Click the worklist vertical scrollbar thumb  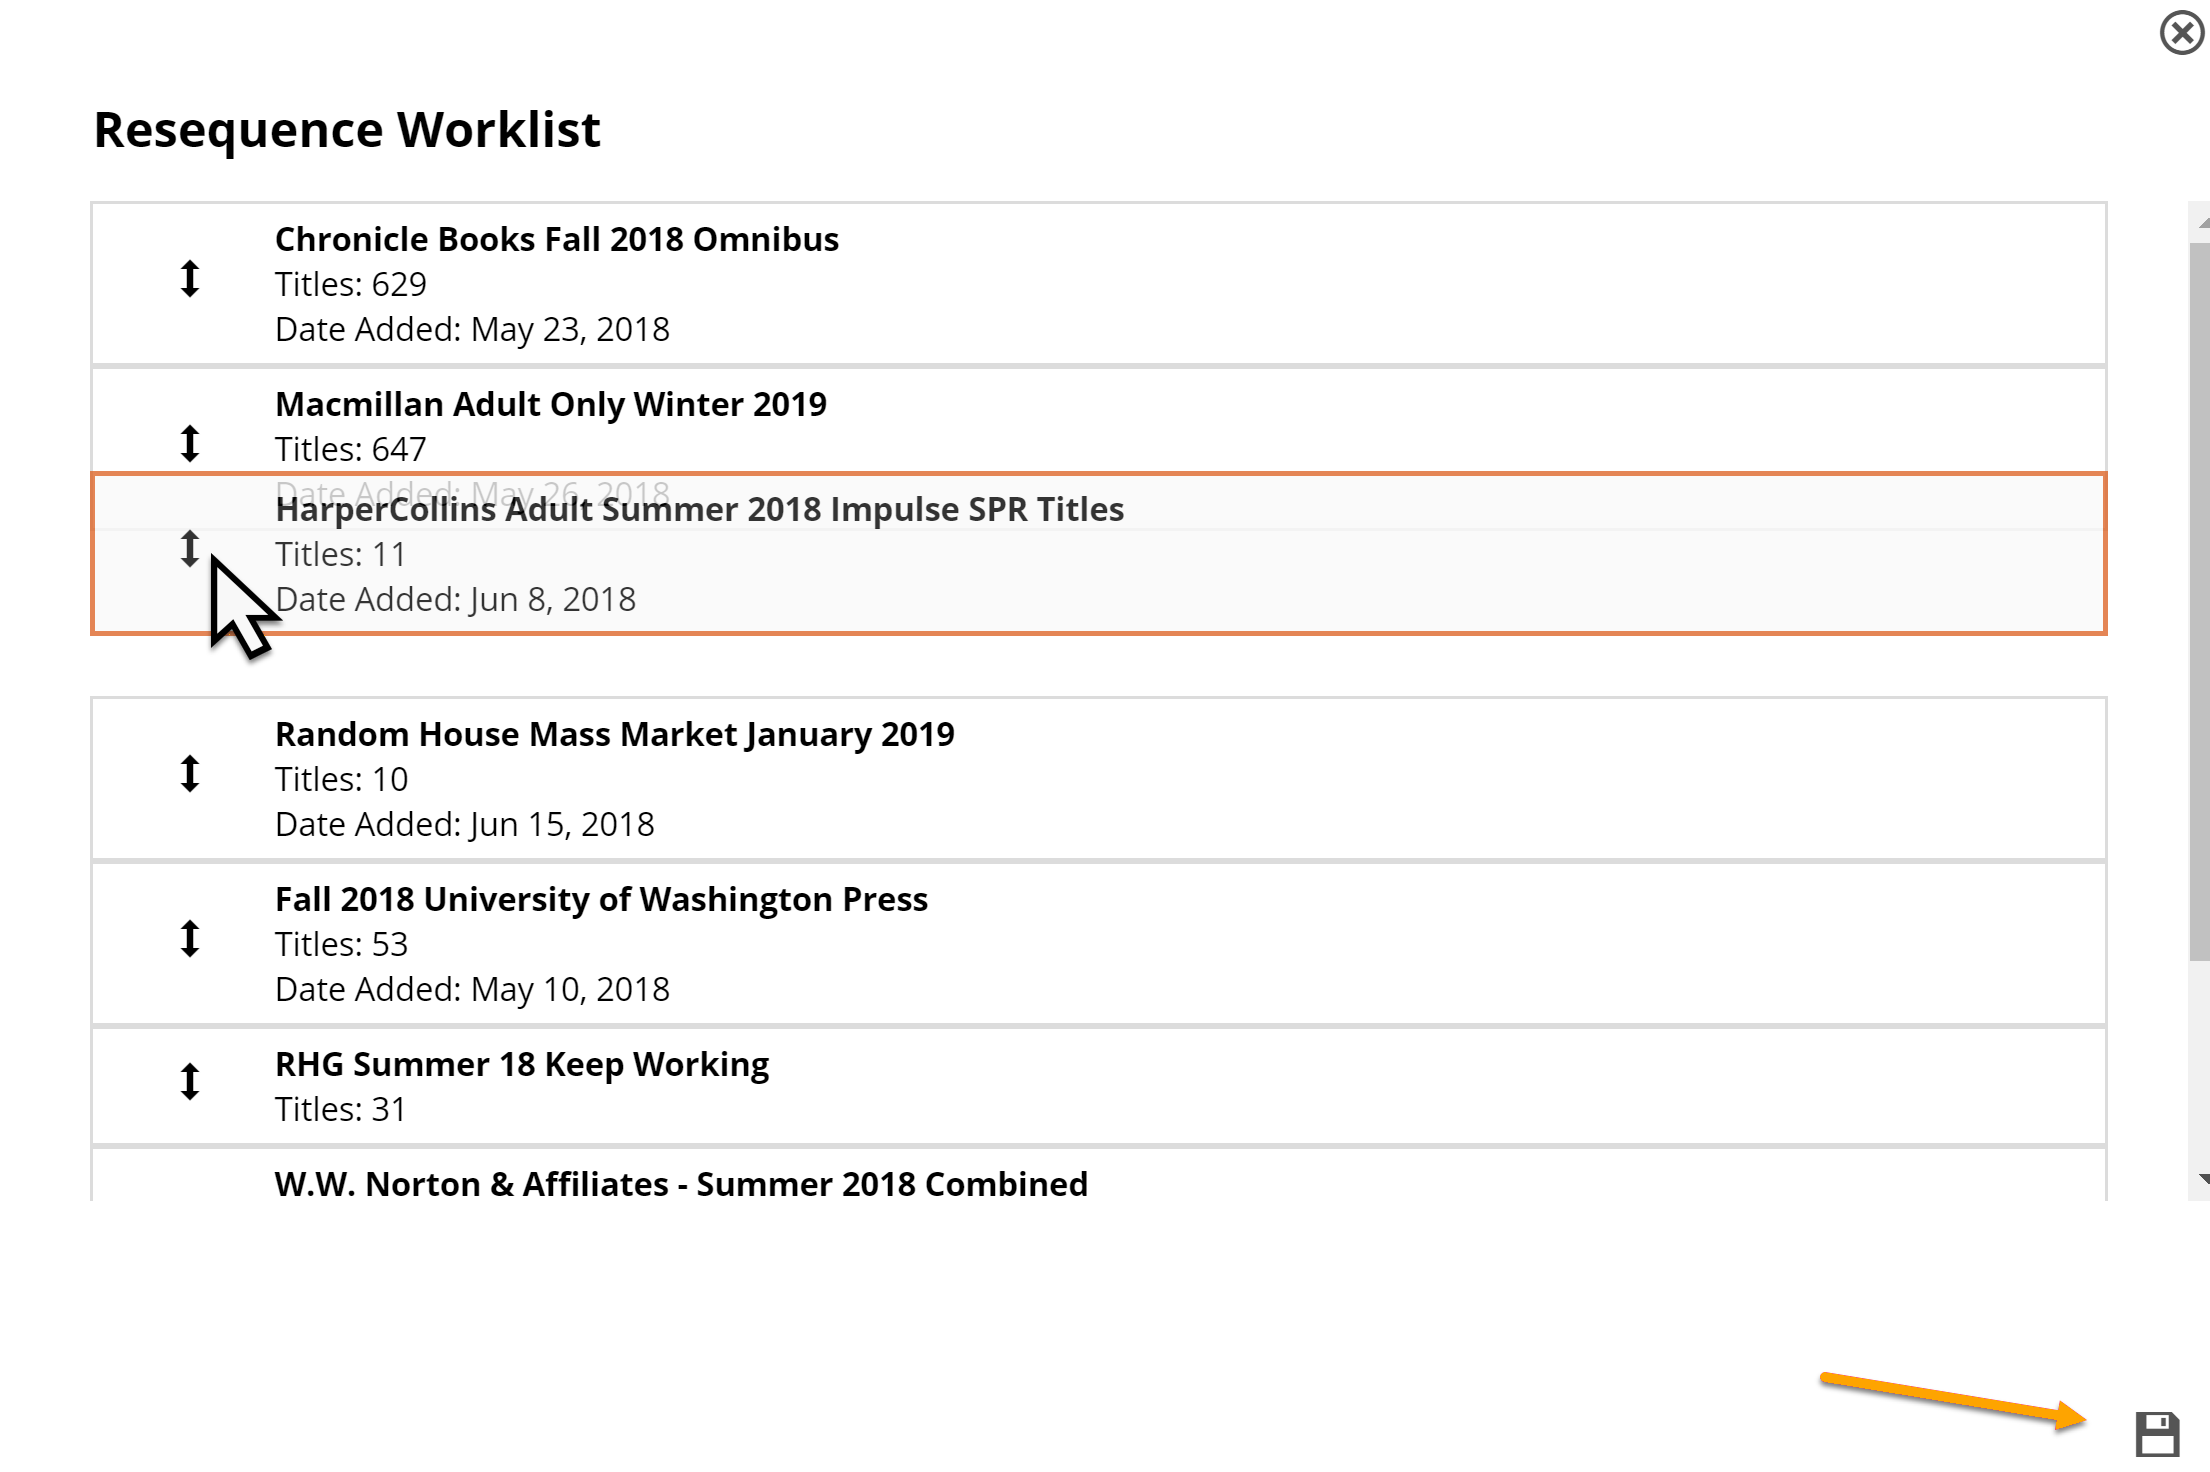point(2199,600)
